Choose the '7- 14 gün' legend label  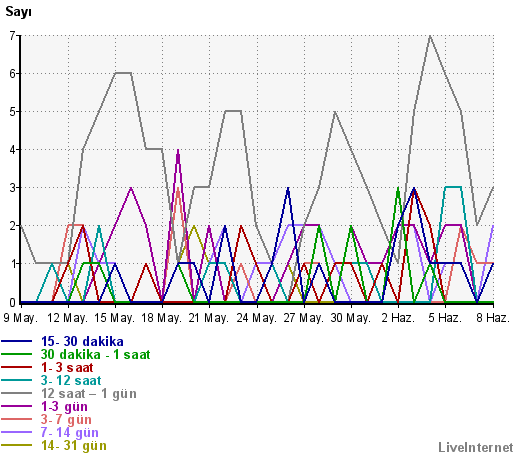coord(70,432)
